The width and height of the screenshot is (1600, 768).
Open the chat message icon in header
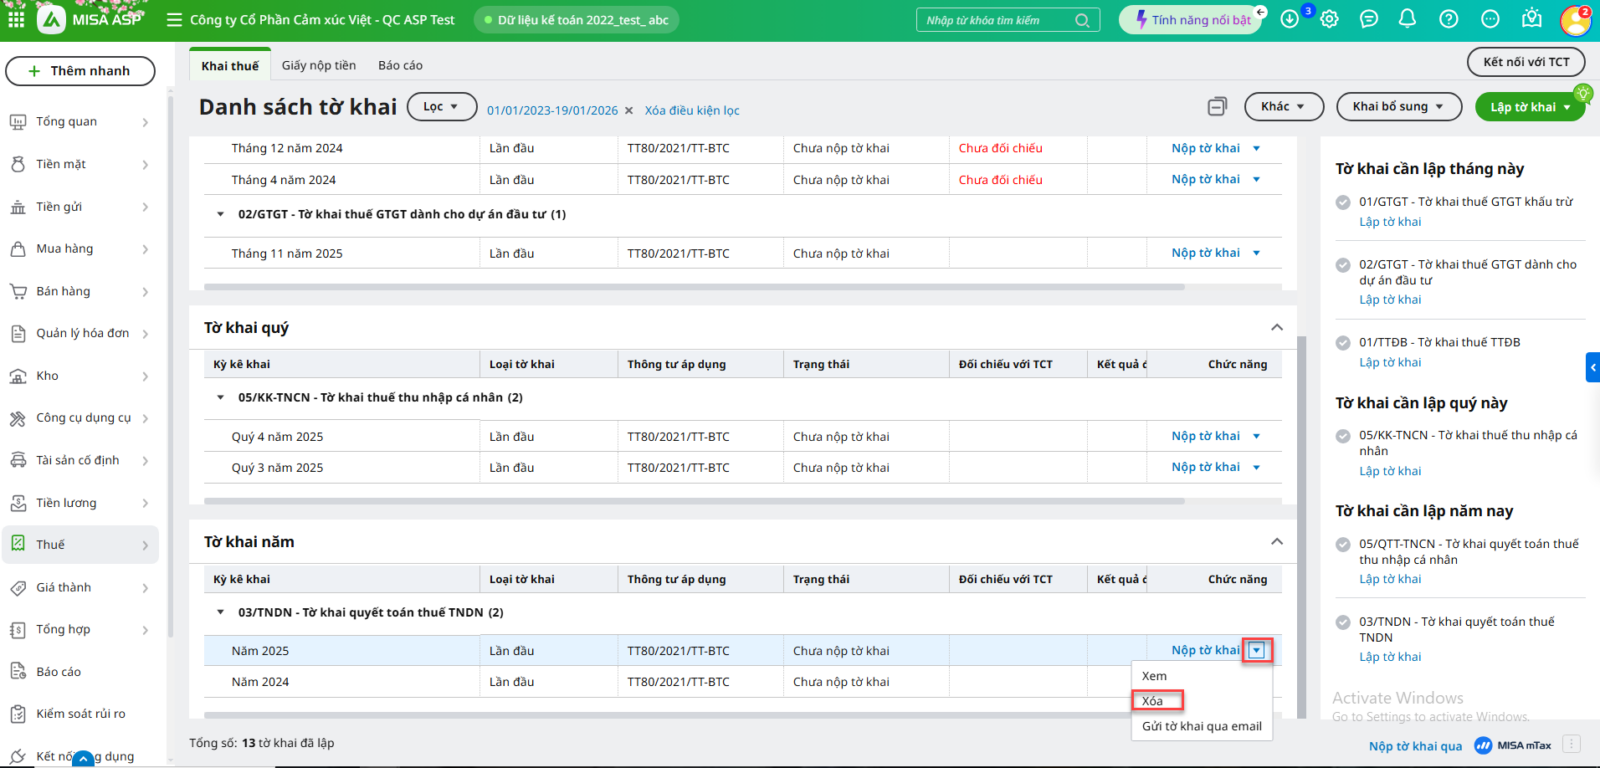coord(1369,19)
